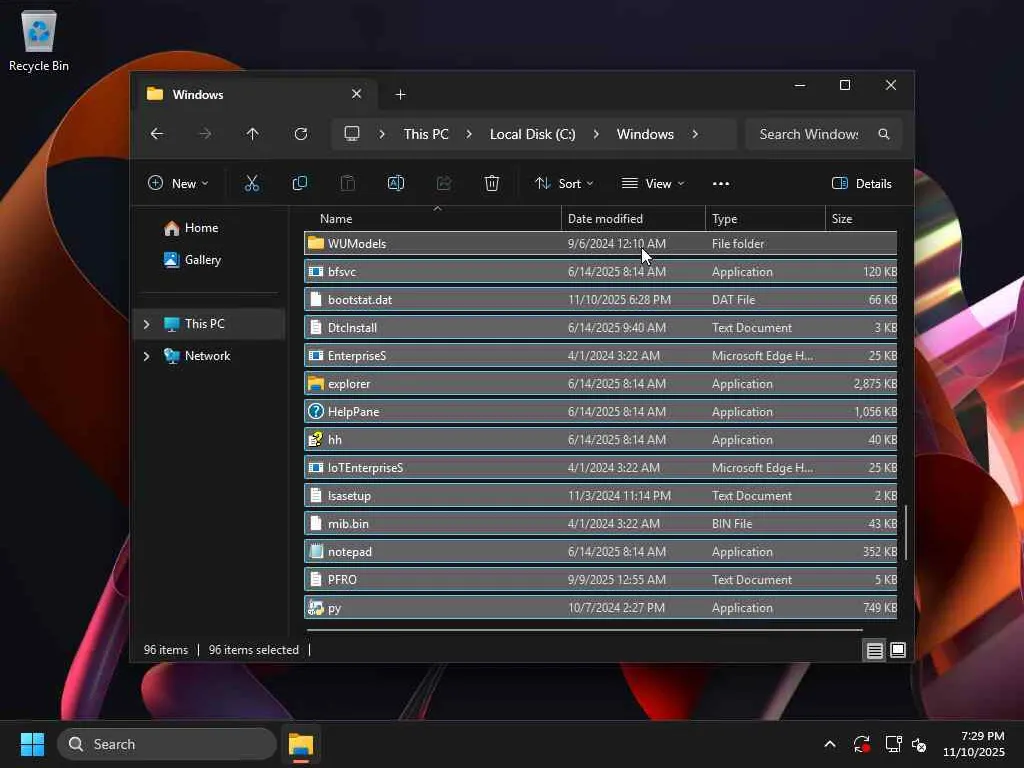Image resolution: width=1024 pixels, height=768 pixels.
Task: Select the explorer application icon
Action: (x=316, y=383)
